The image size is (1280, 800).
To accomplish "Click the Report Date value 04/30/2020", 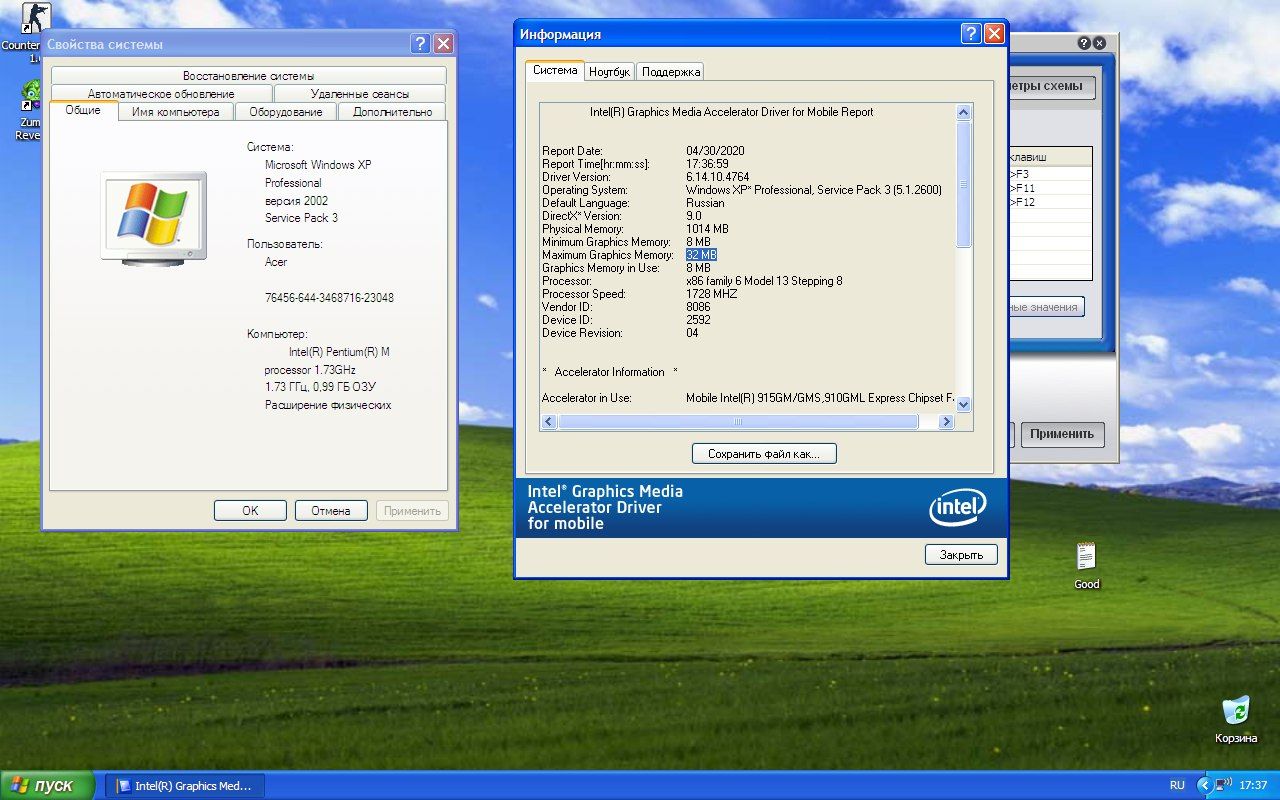I will point(715,151).
